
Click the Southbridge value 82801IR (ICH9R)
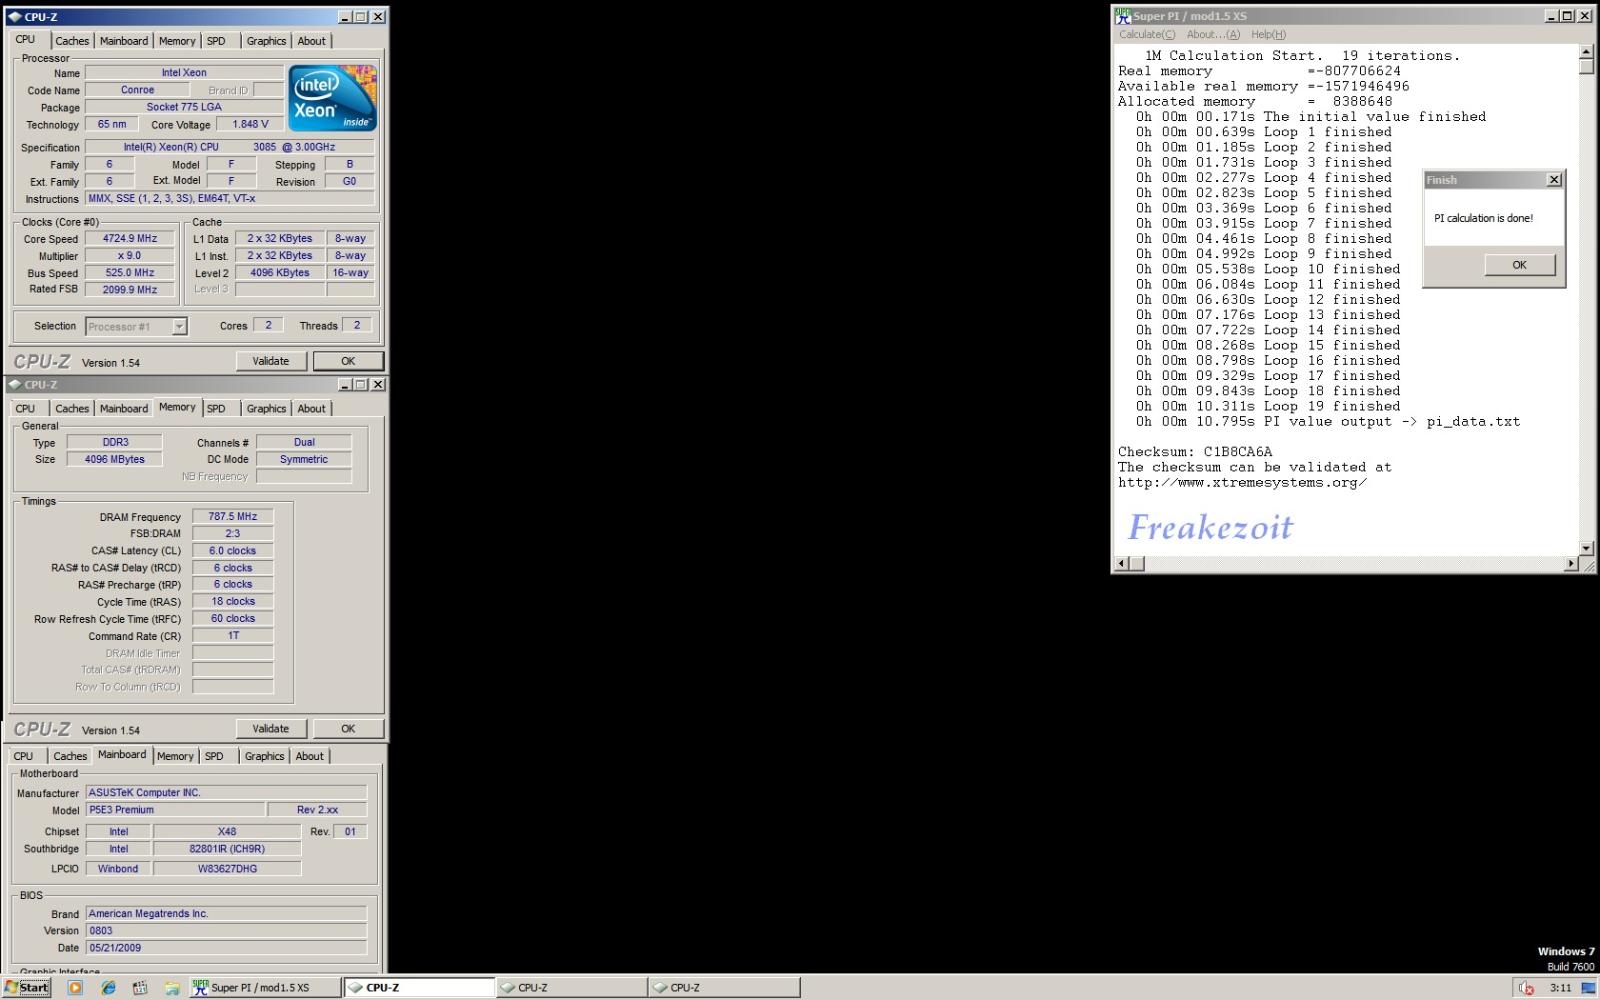point(227,849)
